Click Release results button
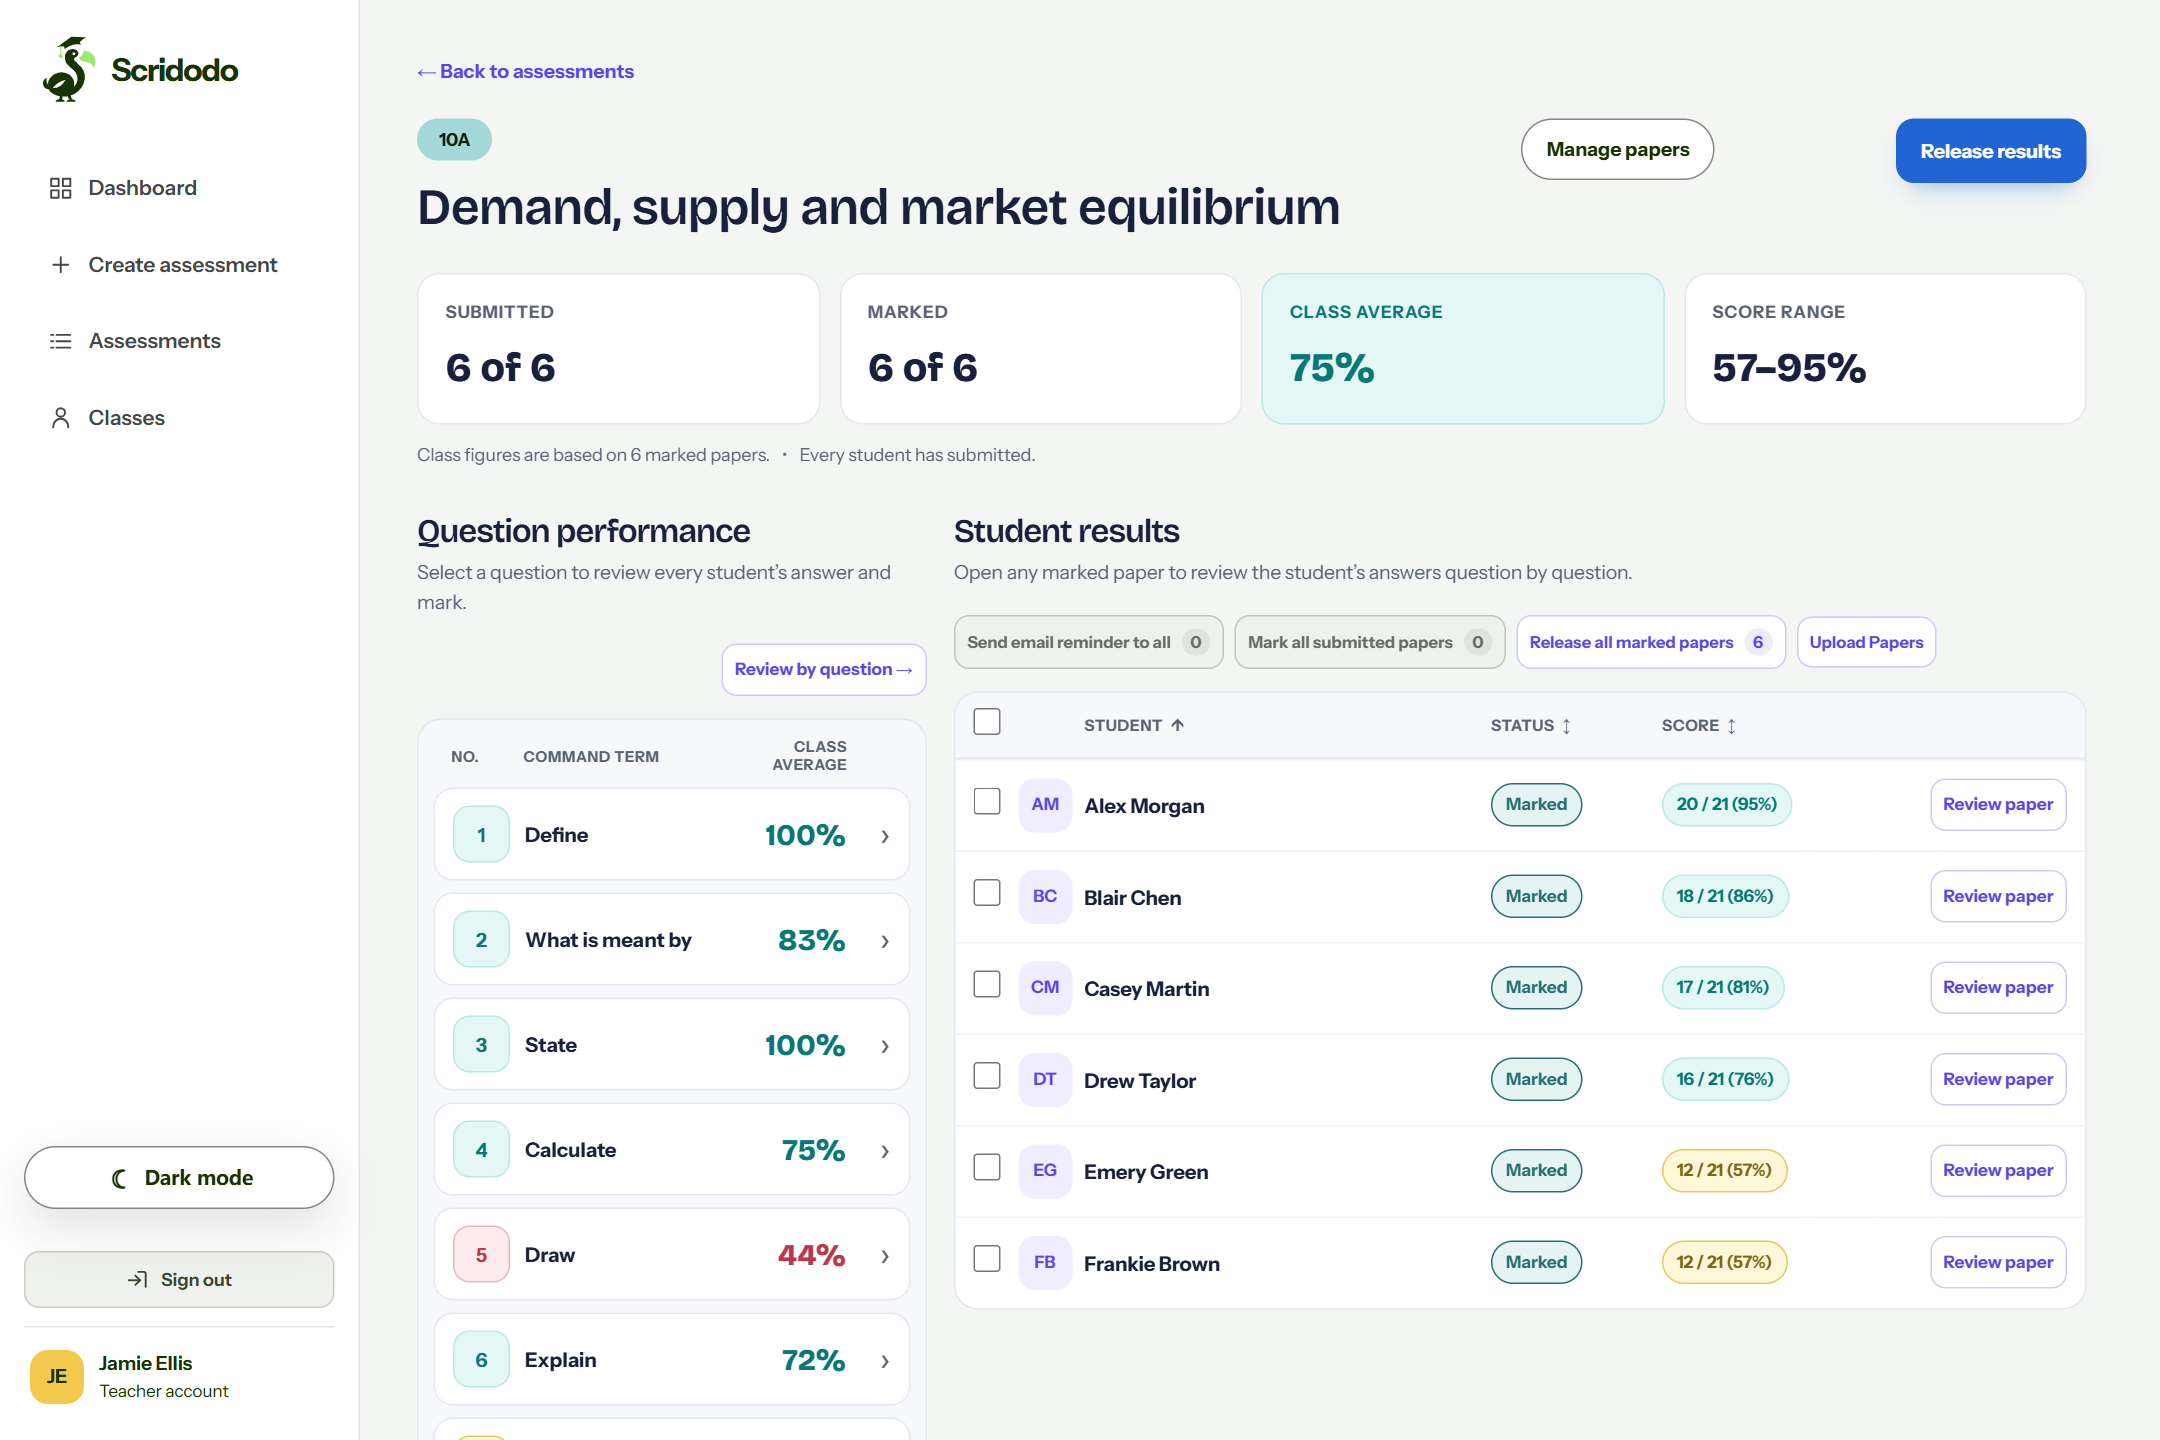The width and height of the screenshot is (2160, 1440). click(1990, 151)
